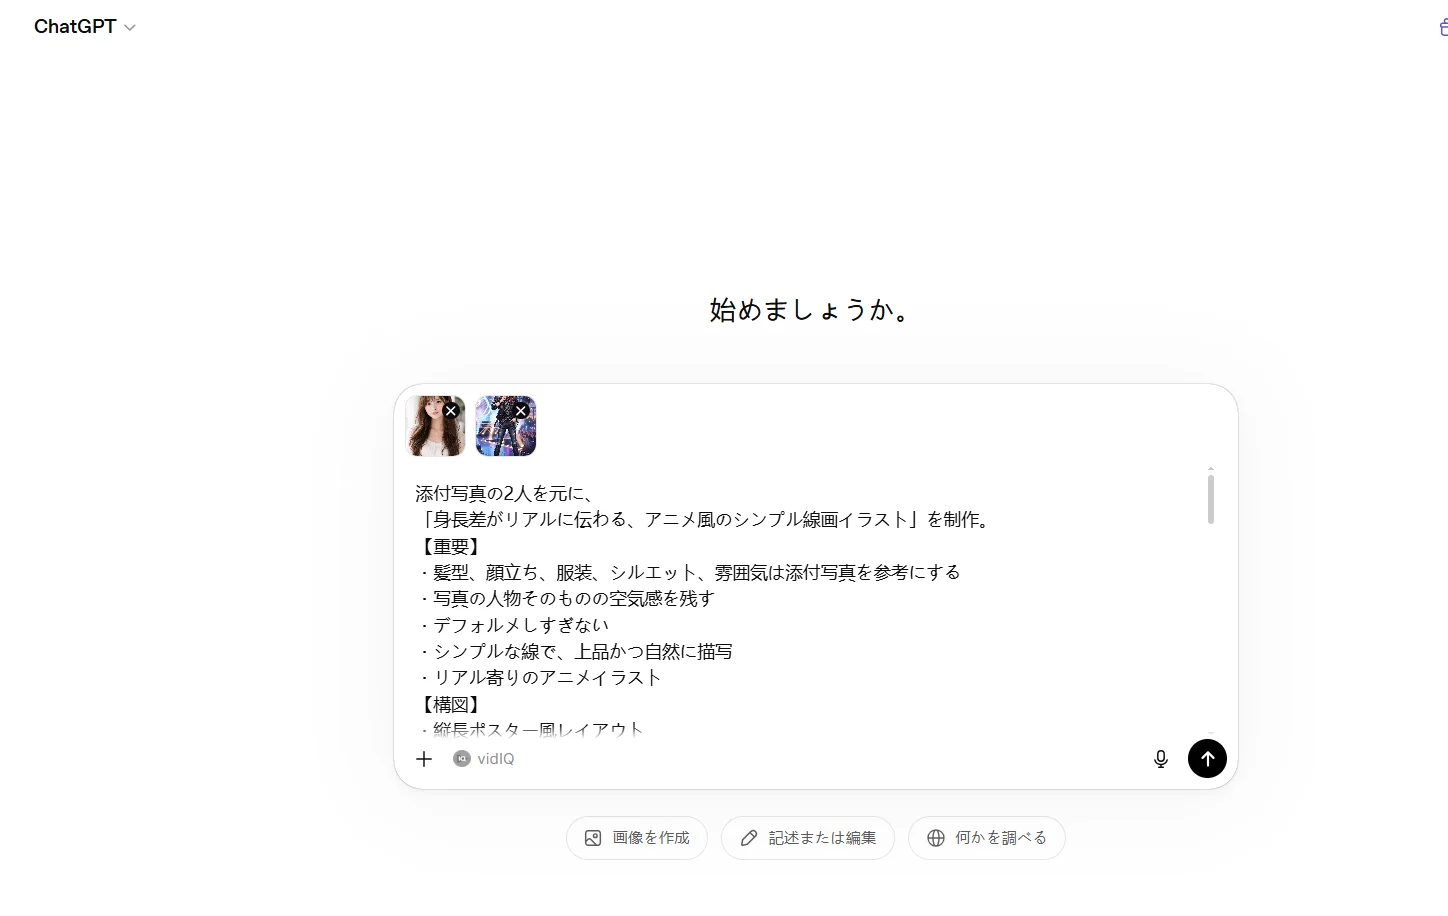
Task: Click the line リアル寄りのアニメイラスト
Action: [540, 678]
